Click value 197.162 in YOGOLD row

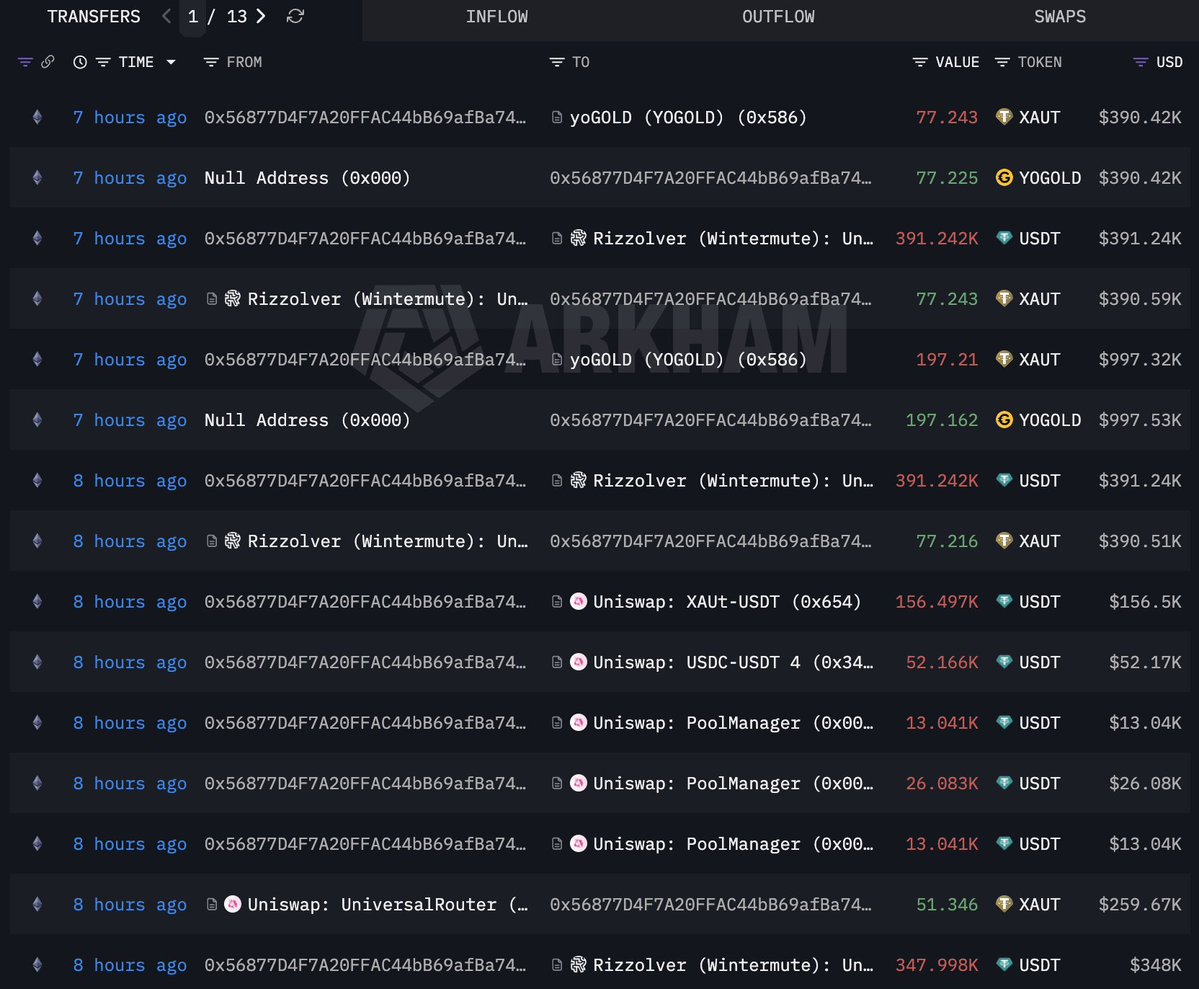click(x=941, y=420)
